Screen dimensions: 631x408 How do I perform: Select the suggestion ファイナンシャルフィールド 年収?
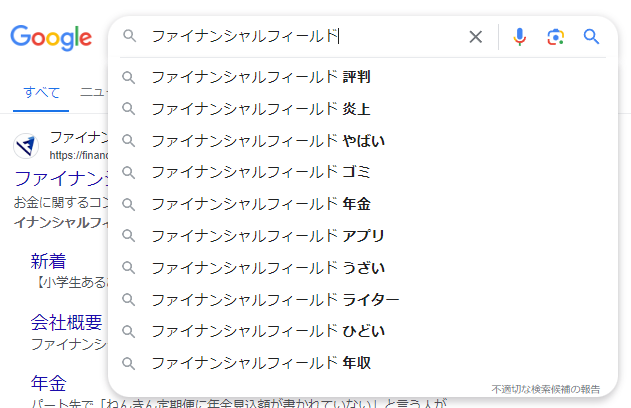pyautogui.click(x=363, y=363)
